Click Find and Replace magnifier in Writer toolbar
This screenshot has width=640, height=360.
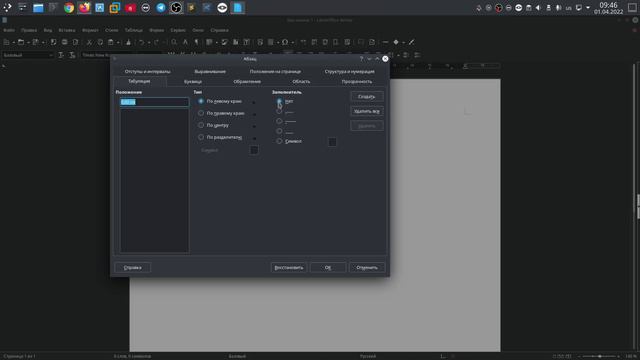click(174, 42)
